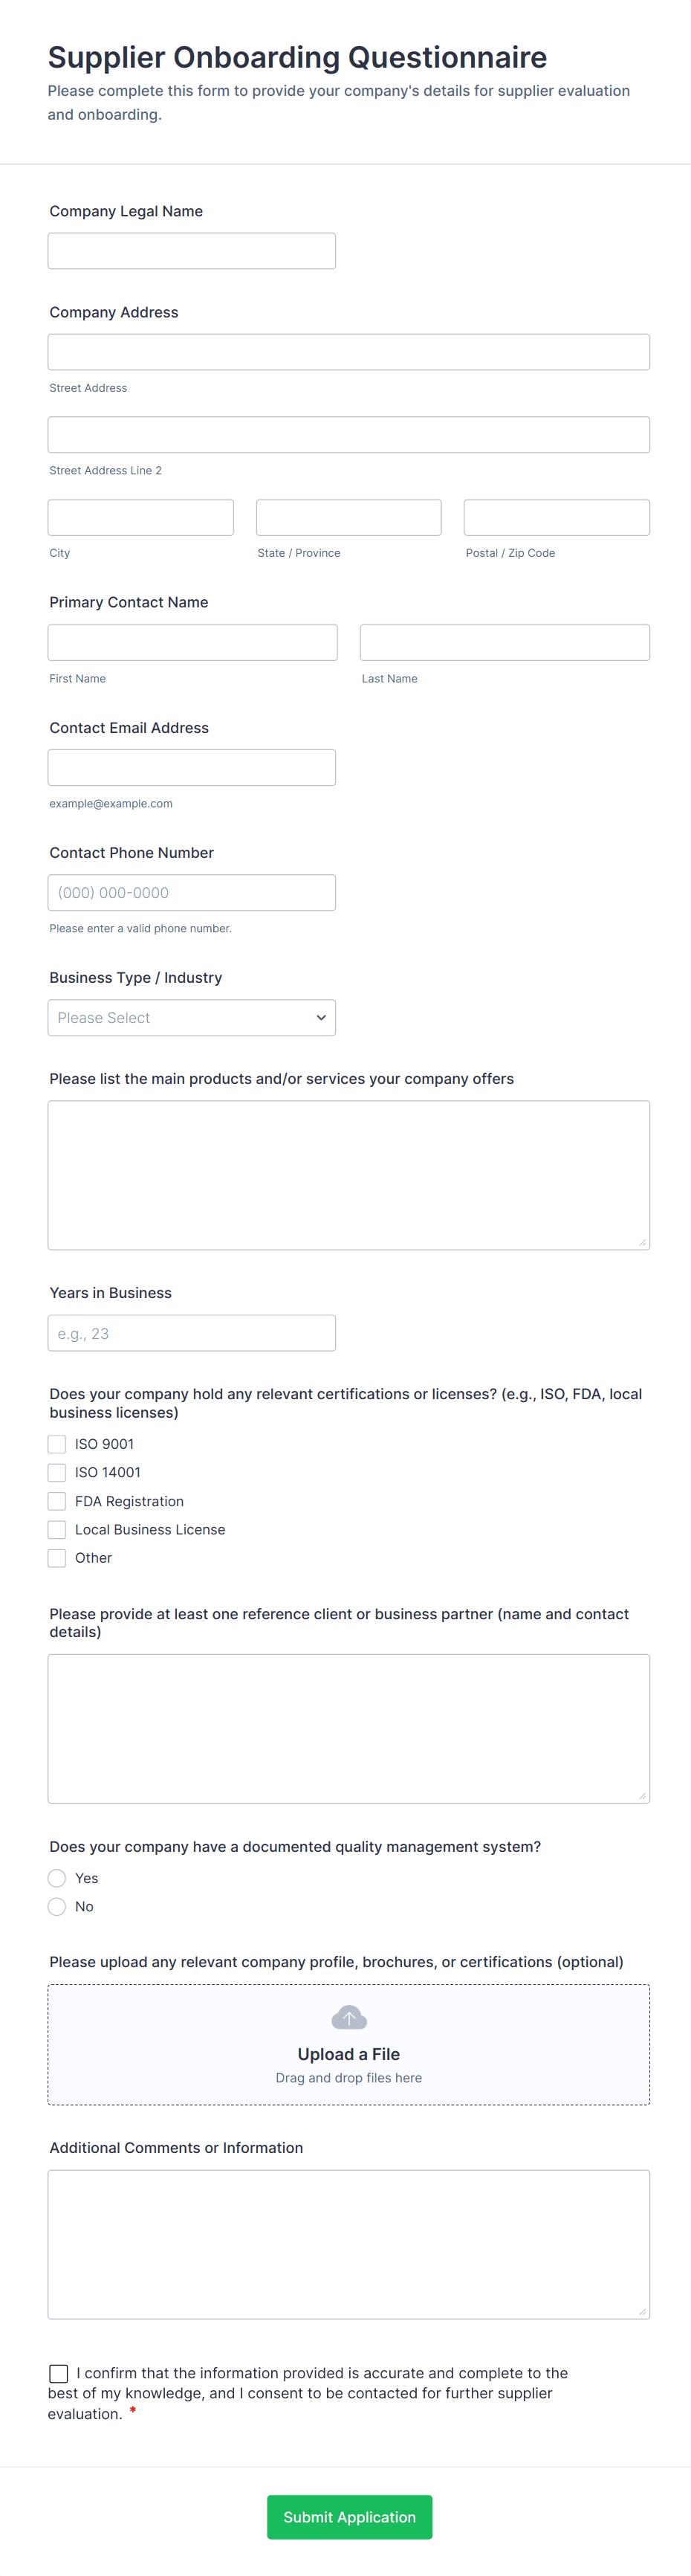Choose No for quality management system
The width and height of the screenshot is (691, 2576).
pos(57,1906)
